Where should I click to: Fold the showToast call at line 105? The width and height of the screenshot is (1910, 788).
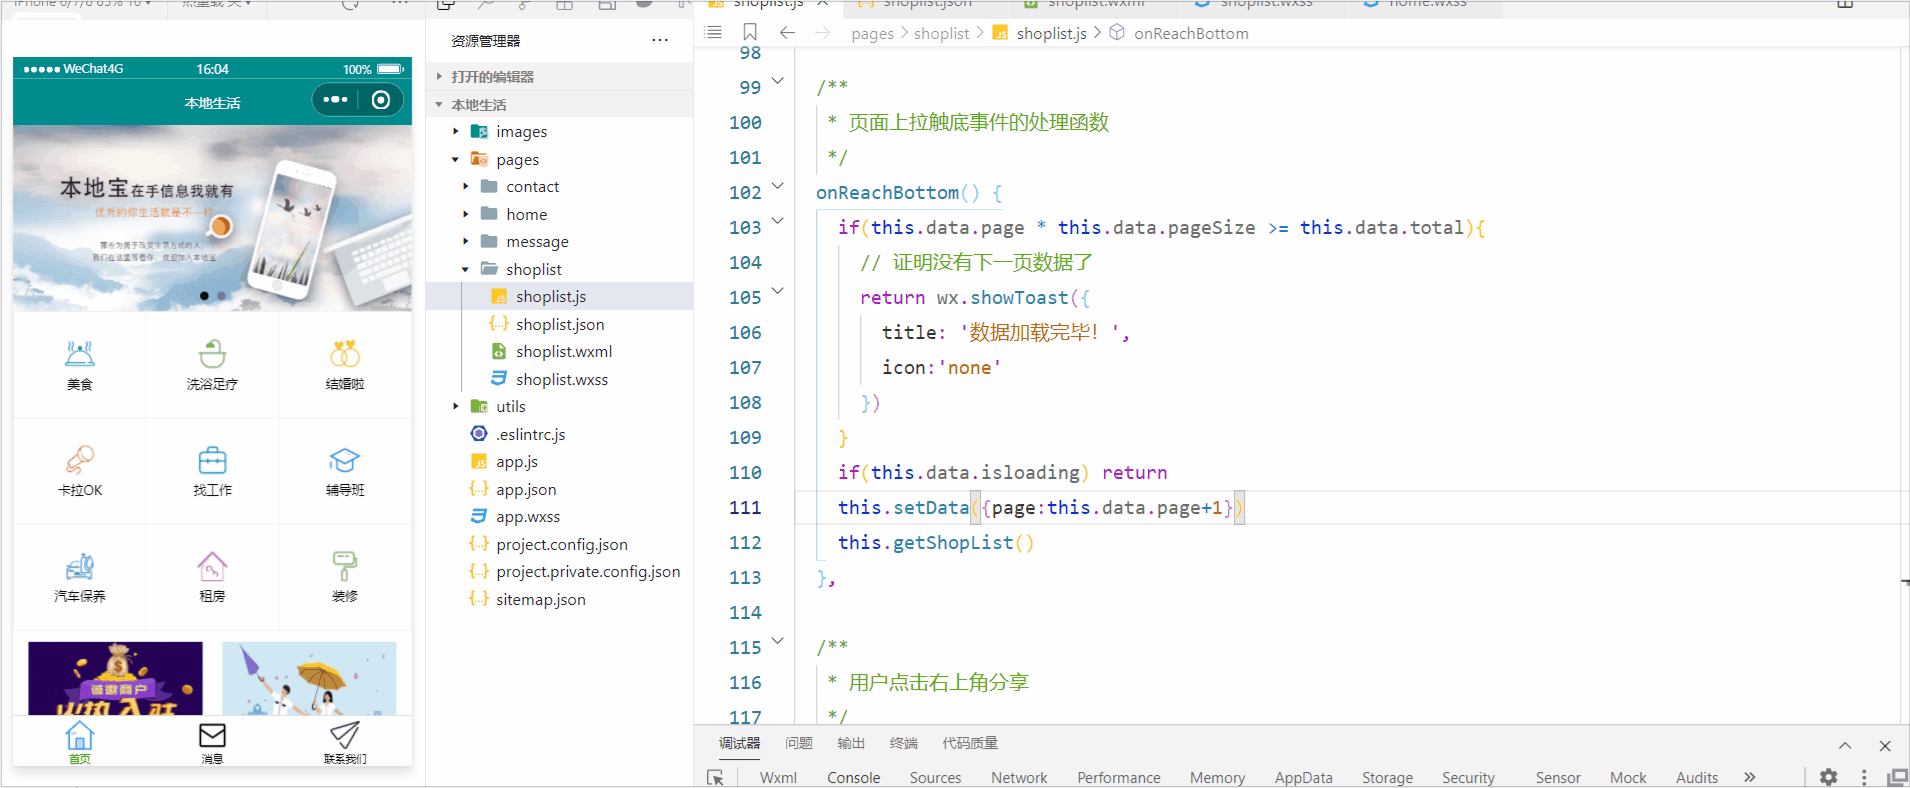pyautogui.click(x=778, y=291)
